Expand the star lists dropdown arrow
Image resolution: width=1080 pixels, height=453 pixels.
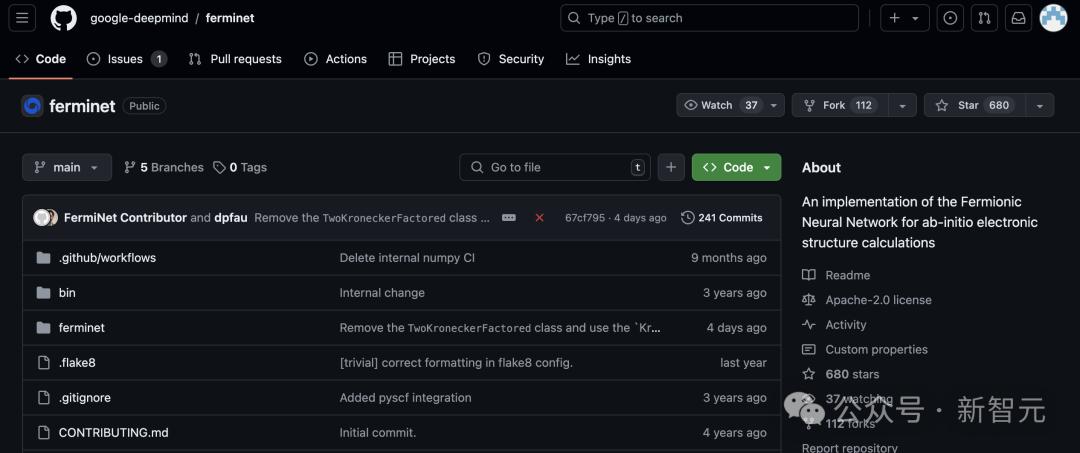[1040, 105]
